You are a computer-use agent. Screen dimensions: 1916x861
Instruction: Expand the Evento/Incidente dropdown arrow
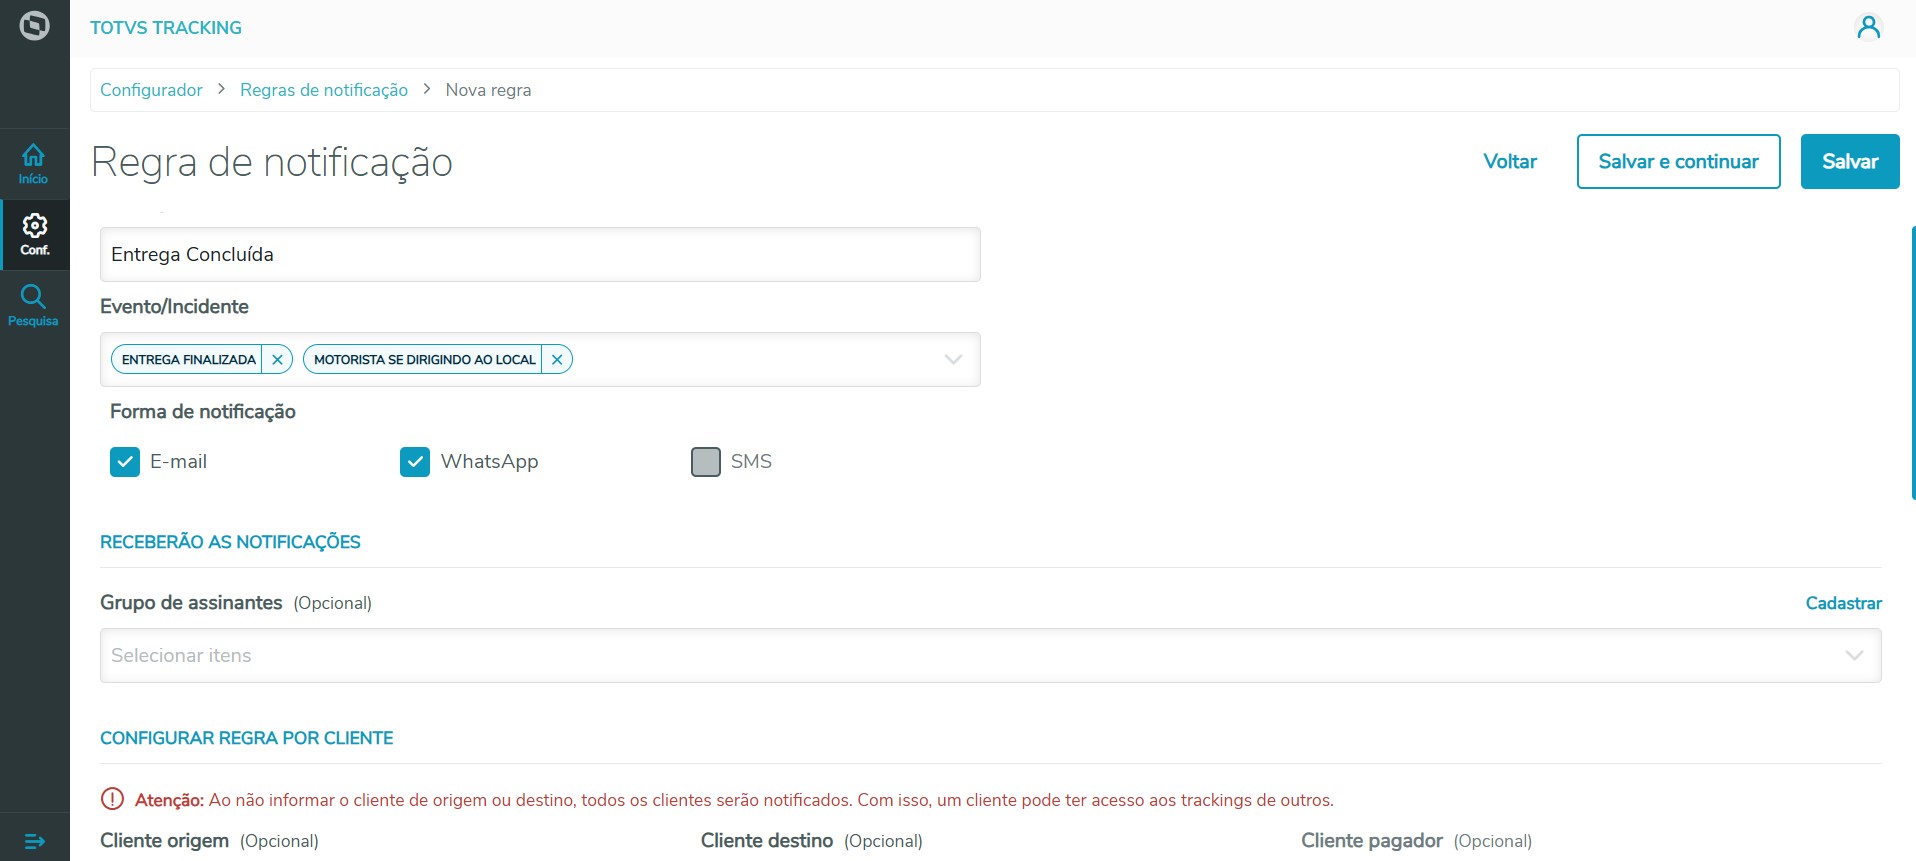click(x=953, y=360)
